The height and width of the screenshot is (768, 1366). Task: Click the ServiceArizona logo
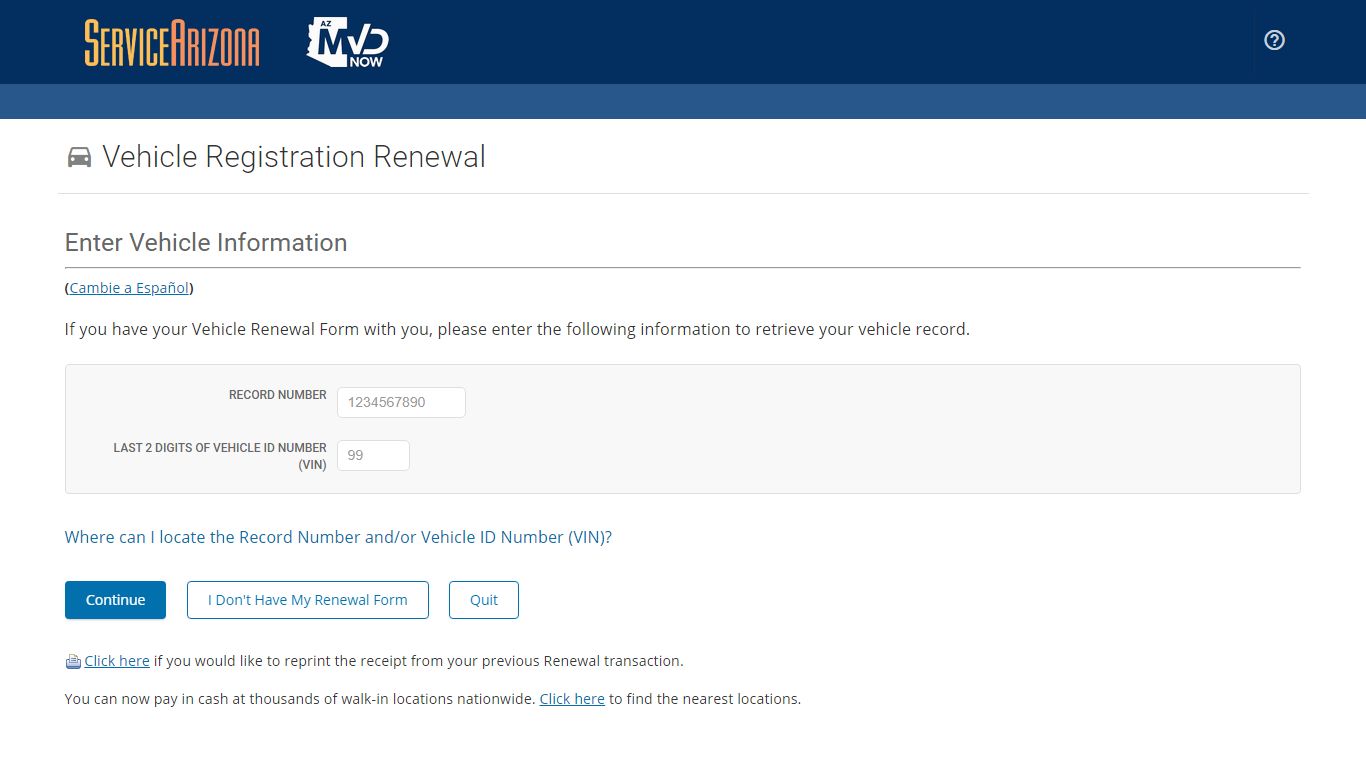pos(172,43)
